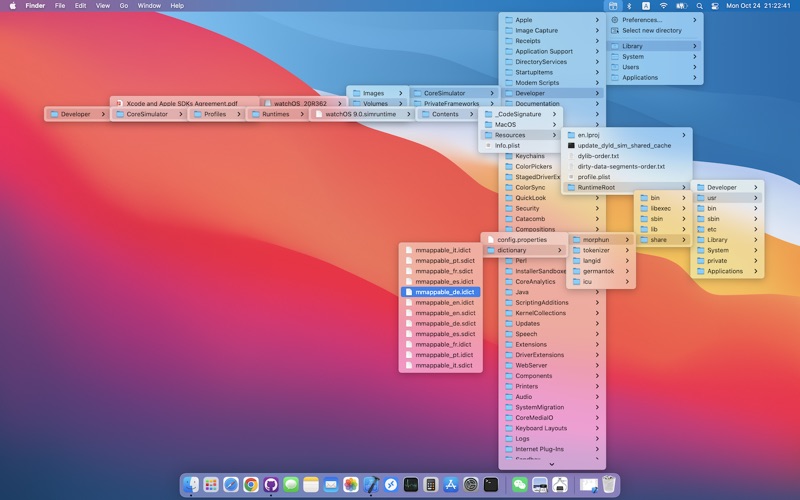The width and height of the screenshot is (800, 500).
Task: Open the Help menu
Action: point(177,6)
